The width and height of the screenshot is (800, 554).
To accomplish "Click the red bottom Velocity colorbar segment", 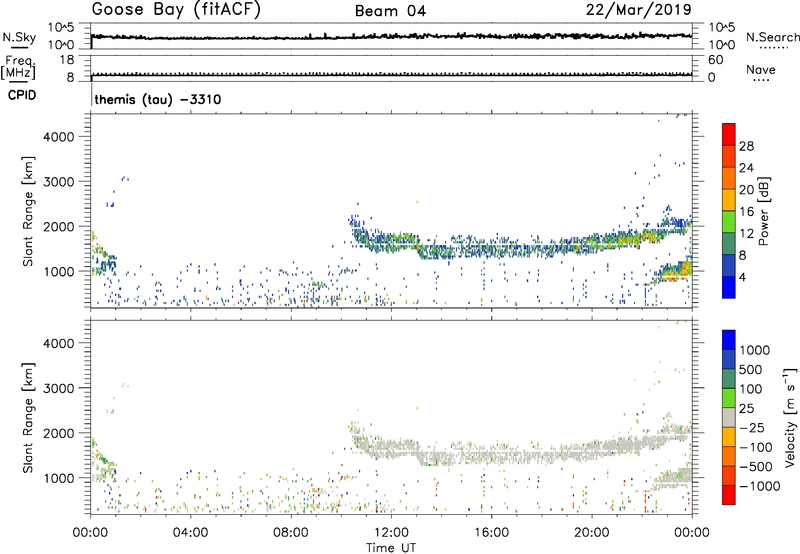I will [x=729, y=495].
